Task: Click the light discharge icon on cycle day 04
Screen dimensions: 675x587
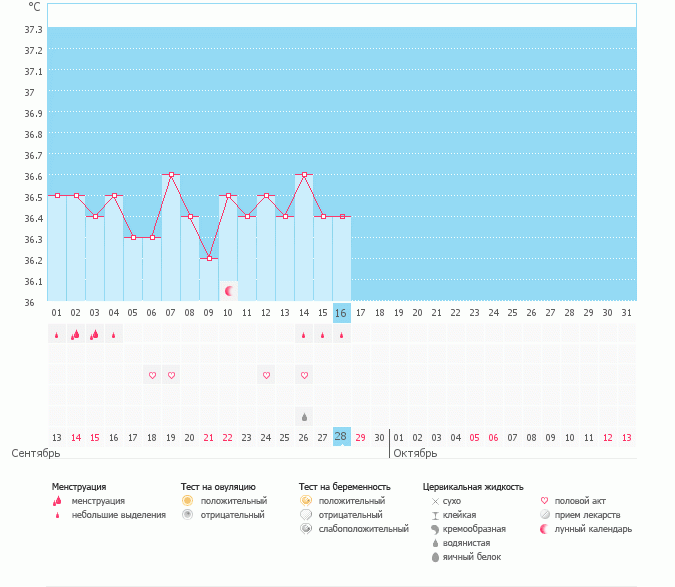Action: [114, 336]
